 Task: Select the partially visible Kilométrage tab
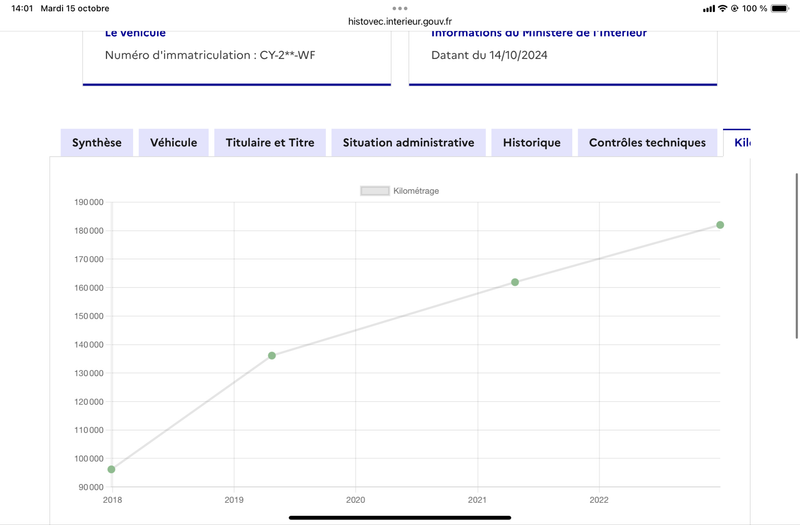click(737, 142)
